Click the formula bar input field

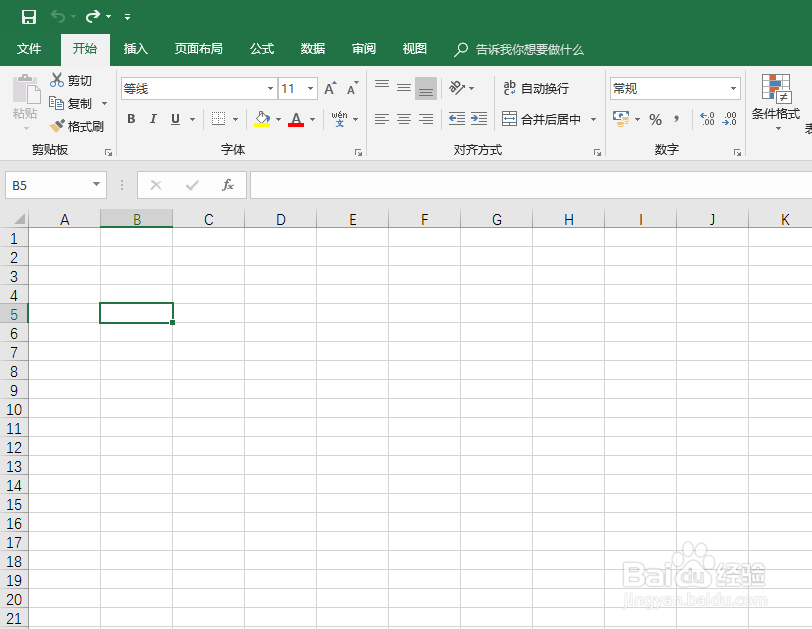tap(531, 185)
